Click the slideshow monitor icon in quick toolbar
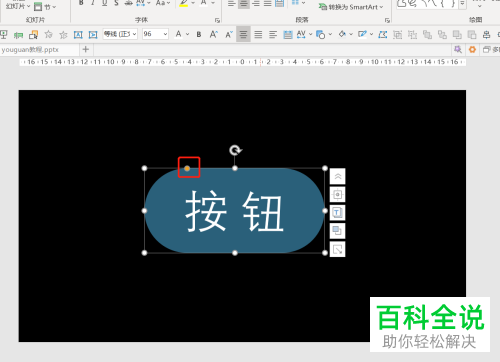The width and height of the screenshot is (500, 362). tap(4, 34)
